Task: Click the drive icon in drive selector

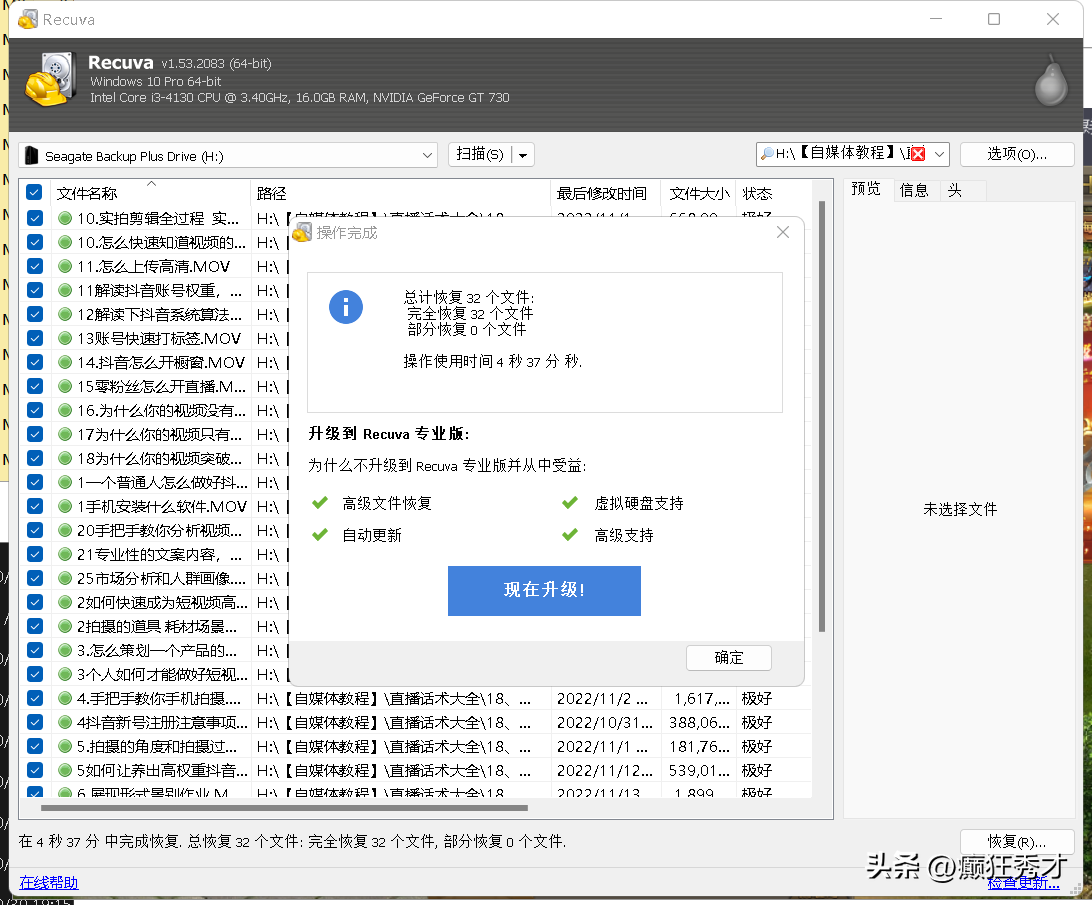Action: pyautogui.click(x=31, y=155)
